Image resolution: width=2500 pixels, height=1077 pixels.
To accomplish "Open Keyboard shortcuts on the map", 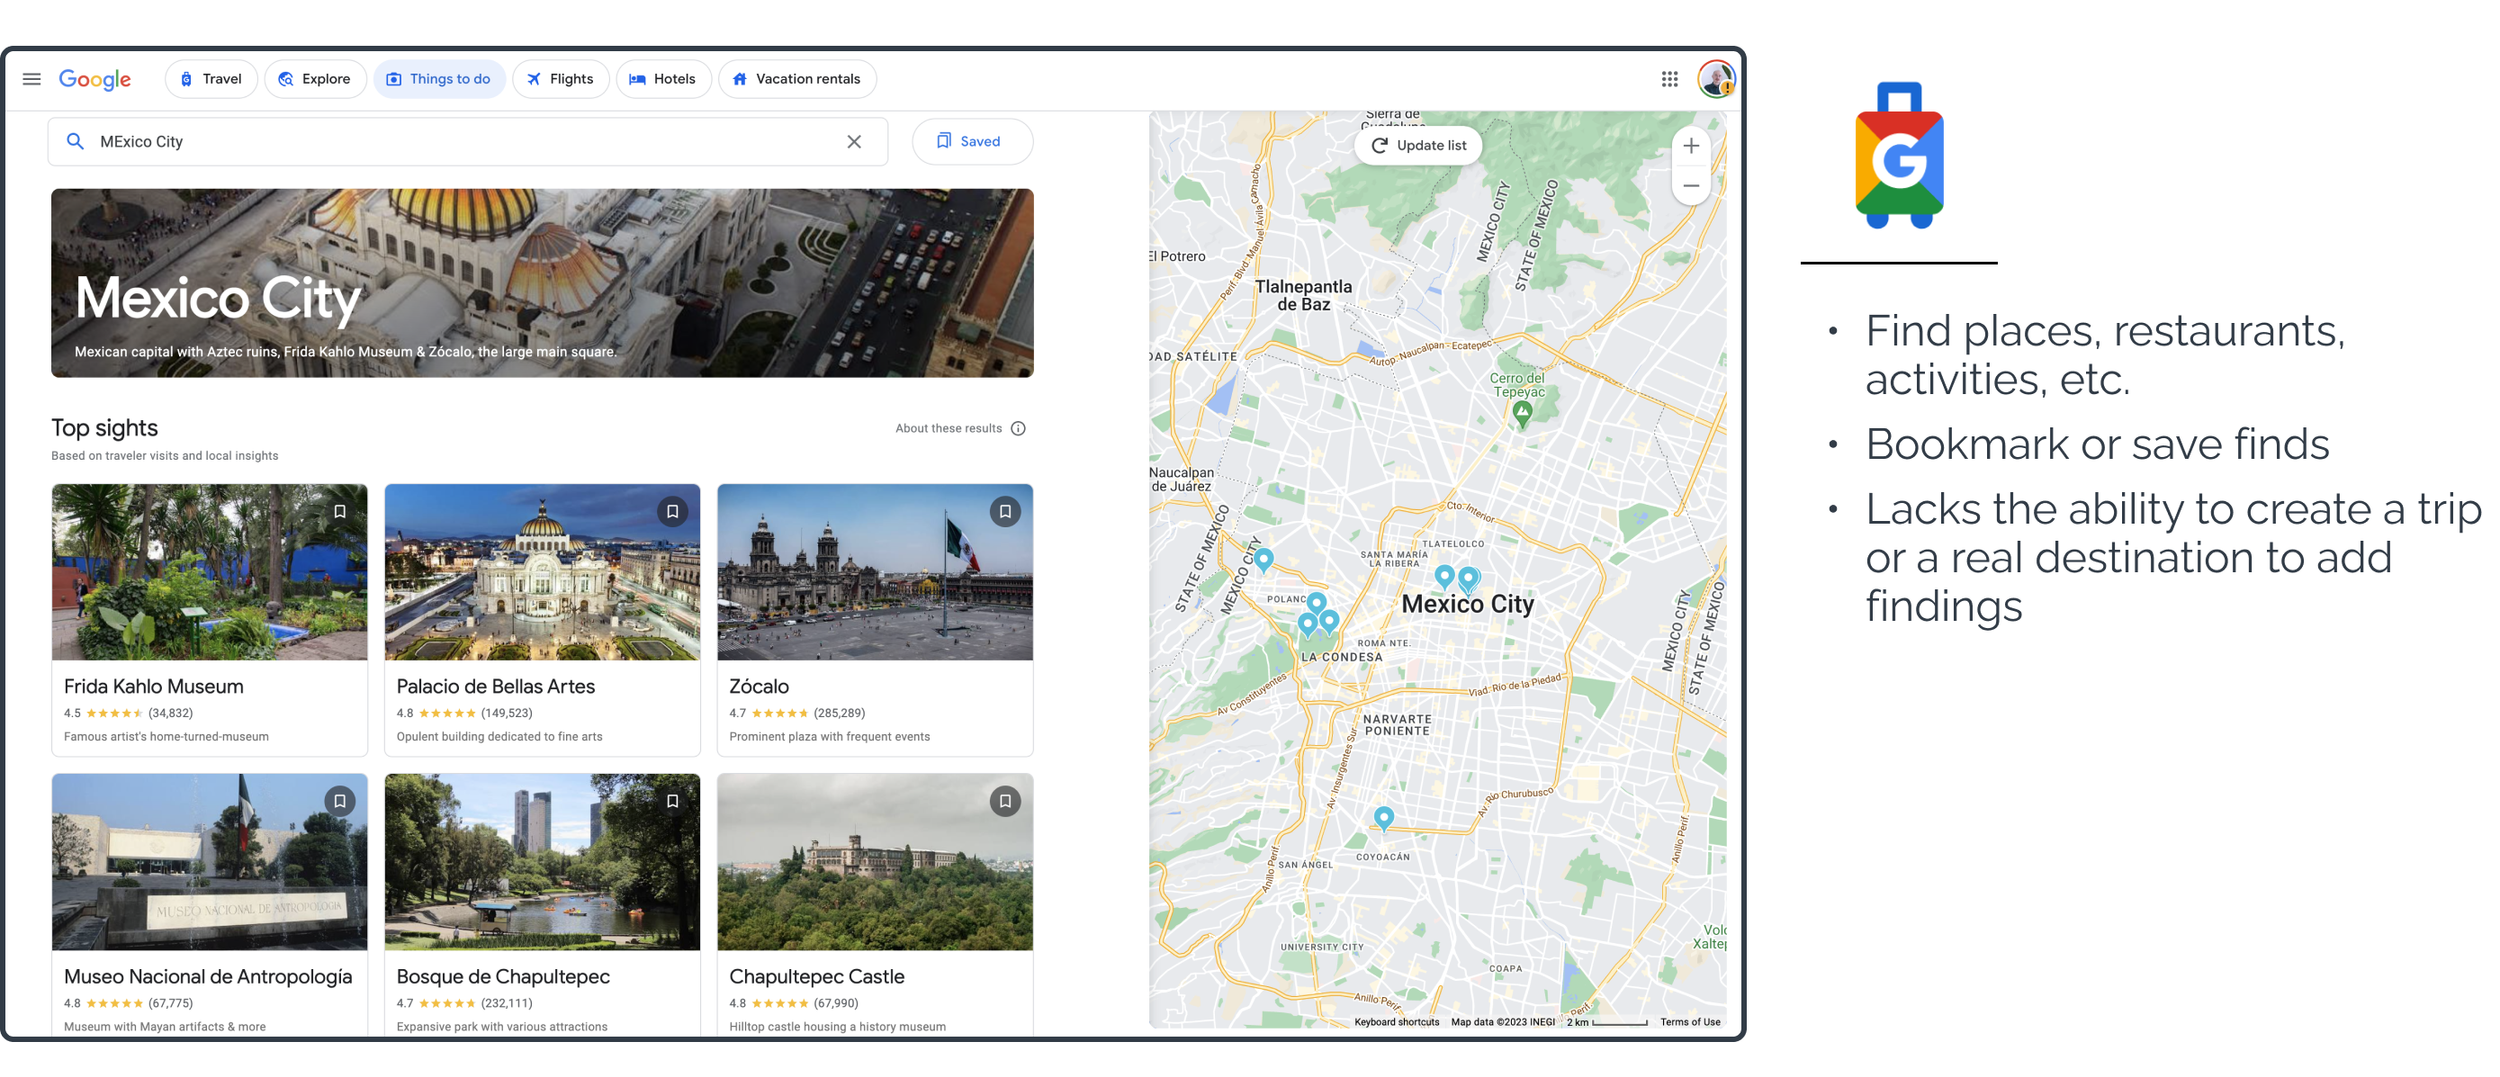I will pyautogui.click(x=1396, y=1022).
